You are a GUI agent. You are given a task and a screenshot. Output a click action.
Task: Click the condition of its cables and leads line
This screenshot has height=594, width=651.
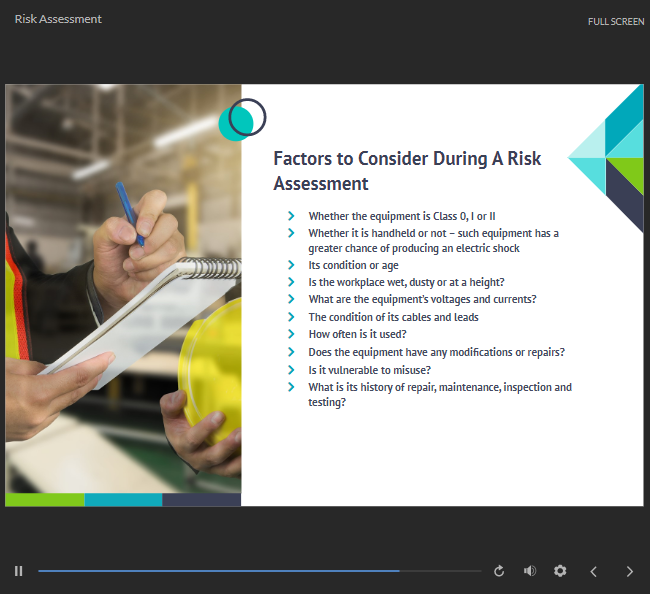pos(393,317)
